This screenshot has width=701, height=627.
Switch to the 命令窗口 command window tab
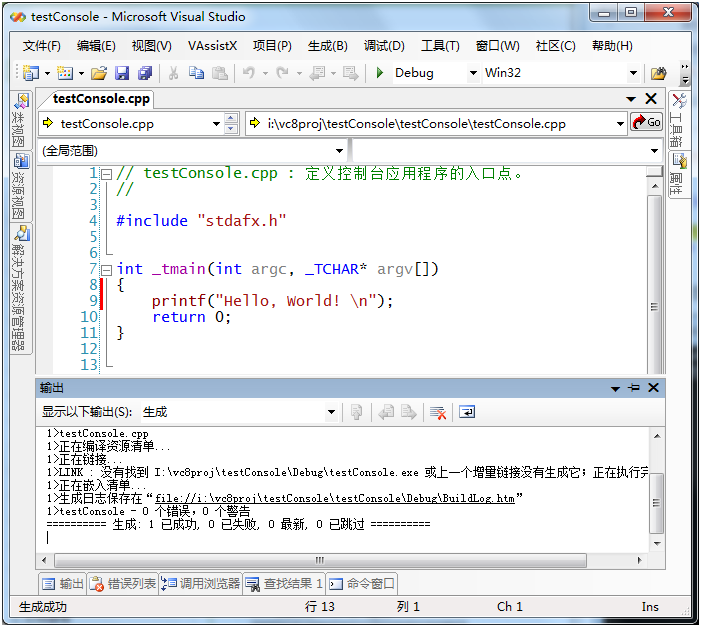coord(362,584)
